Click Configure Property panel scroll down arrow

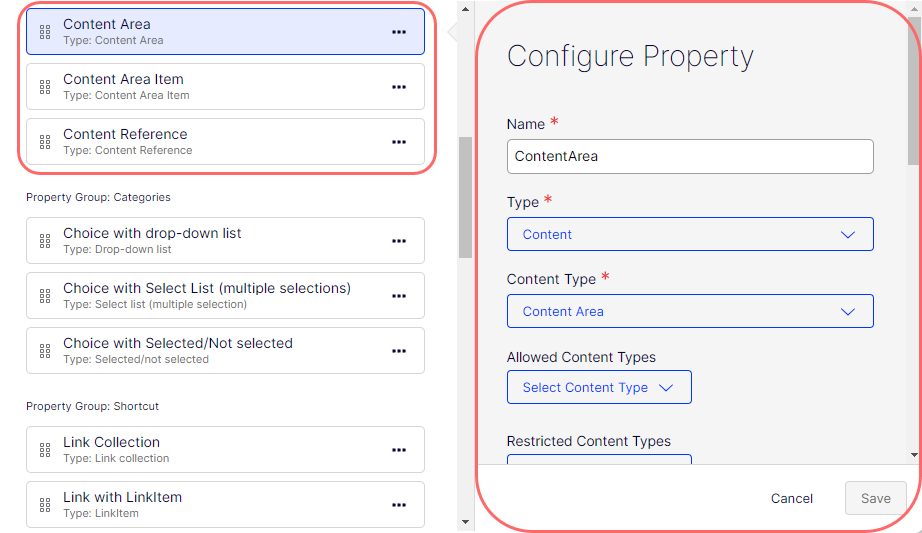coord(914,455)
